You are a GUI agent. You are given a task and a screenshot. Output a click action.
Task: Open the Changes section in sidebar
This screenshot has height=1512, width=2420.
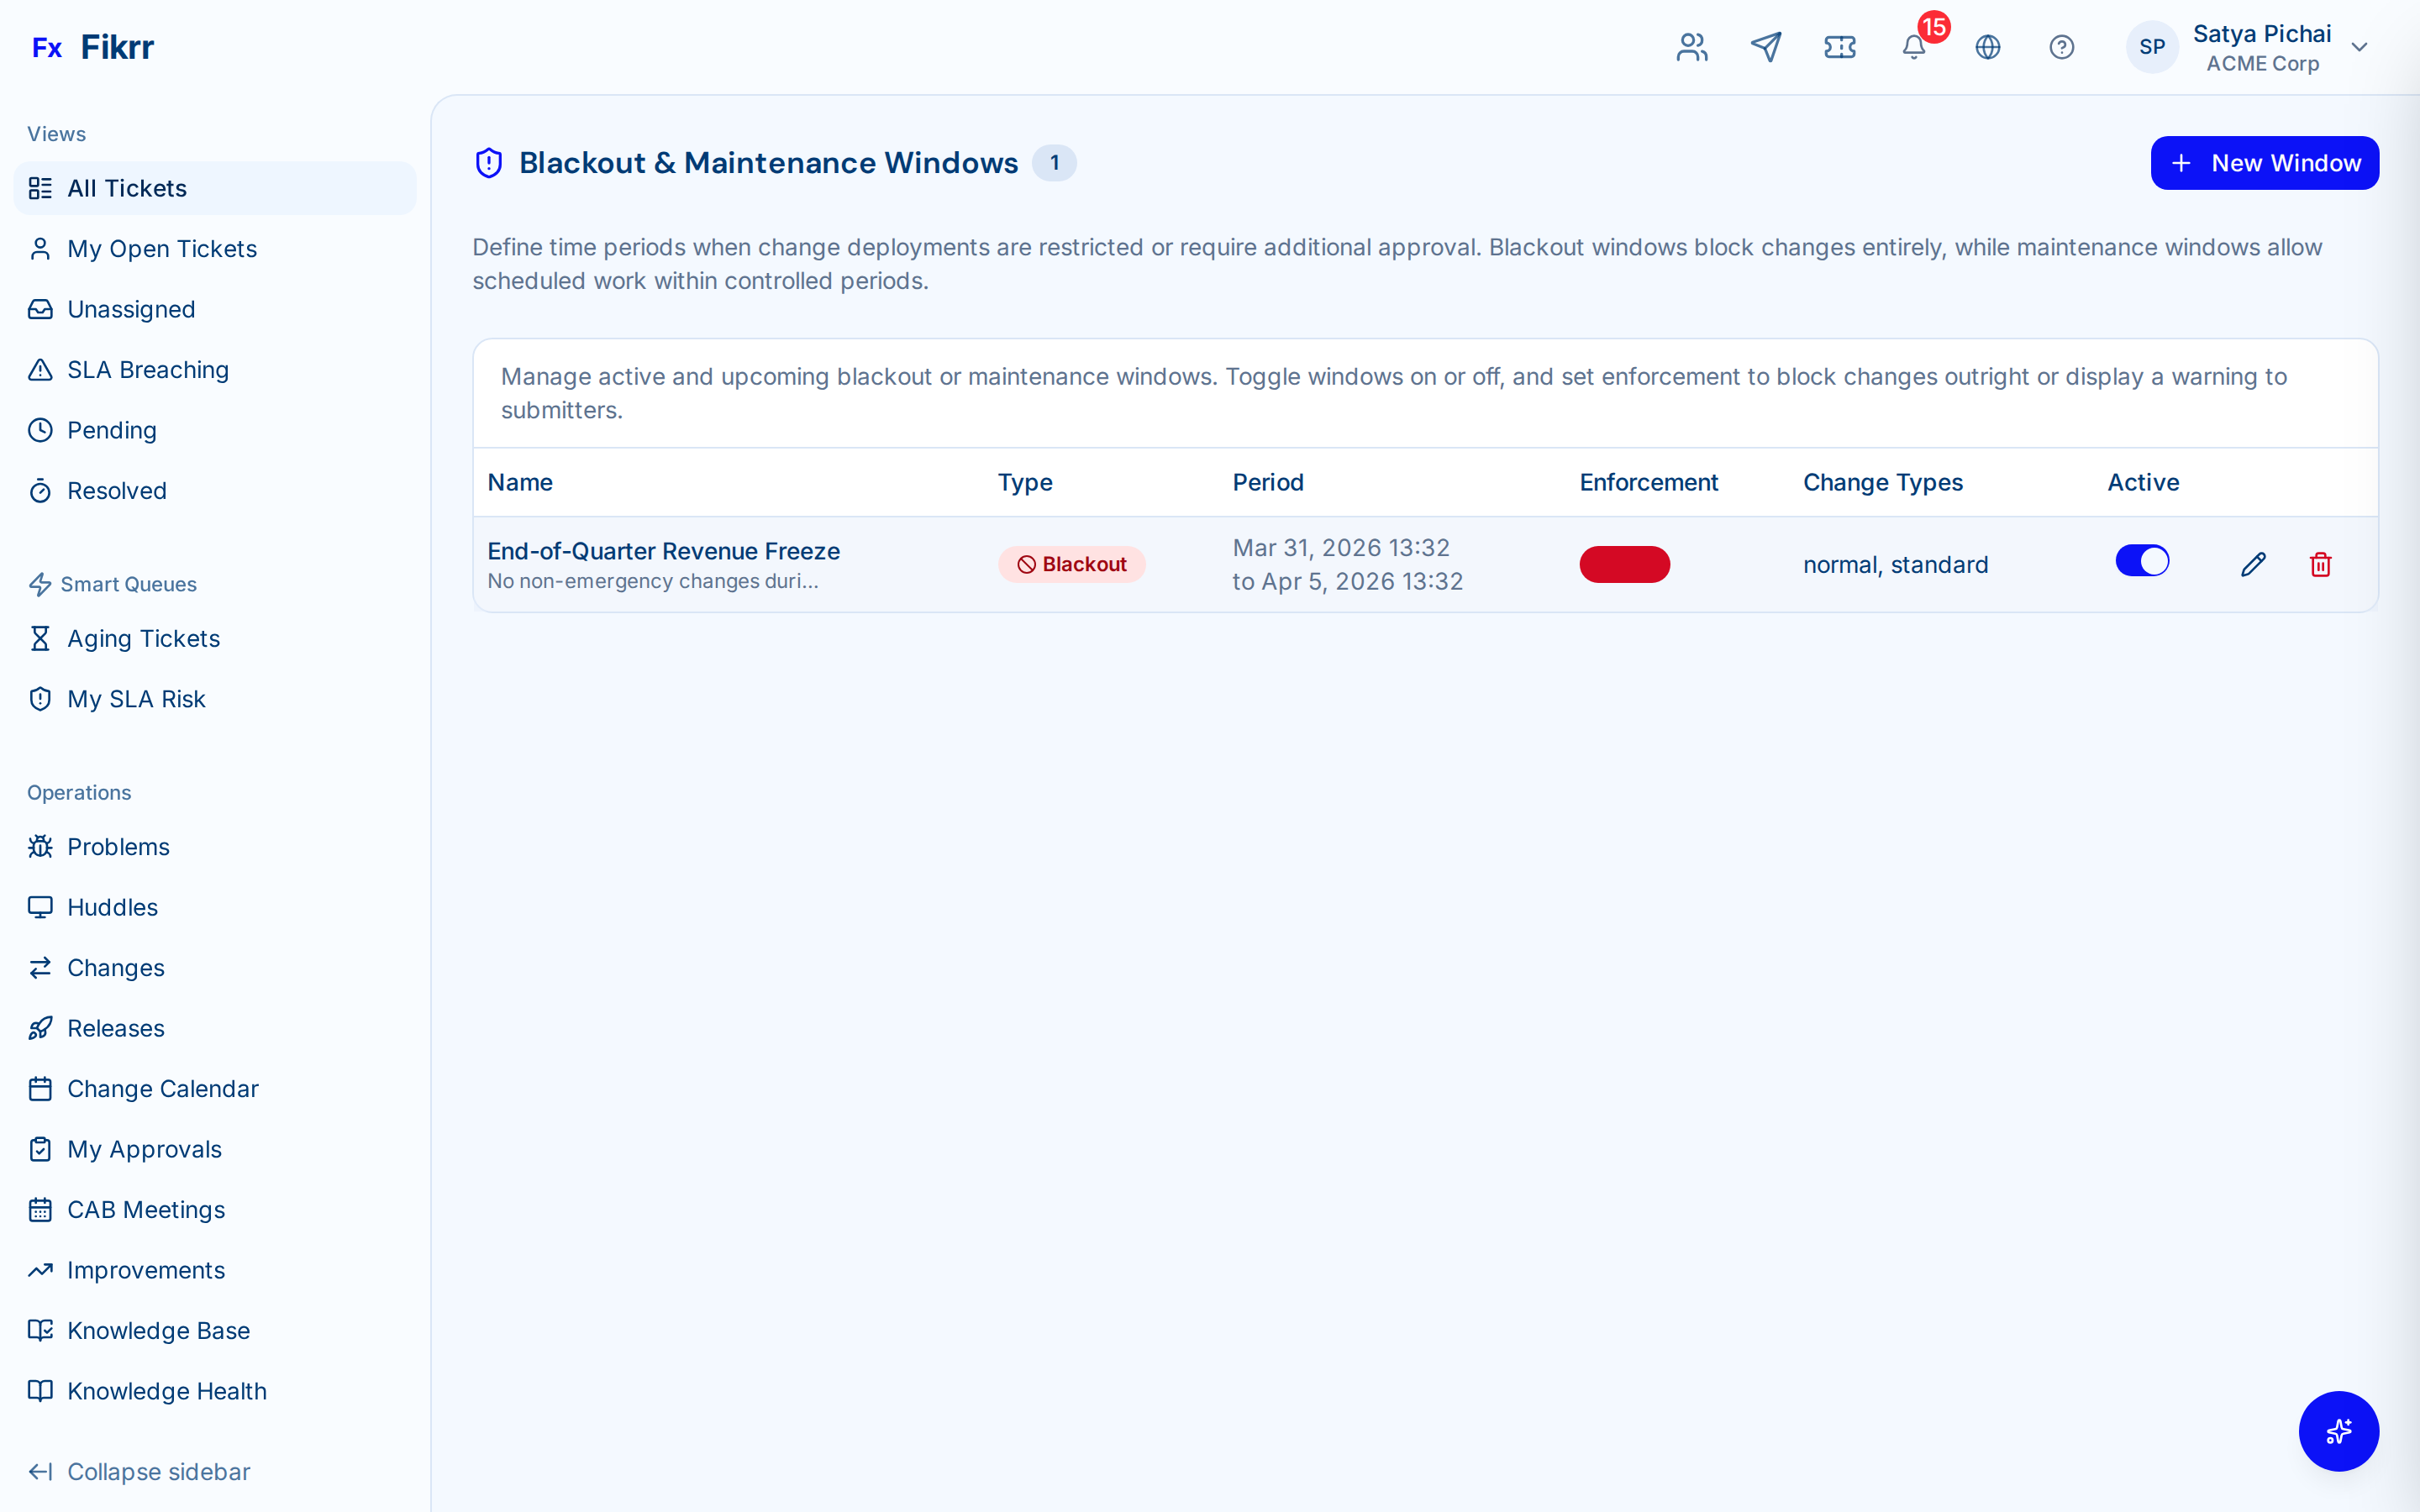pyautogui.click(x=115, y=967)
